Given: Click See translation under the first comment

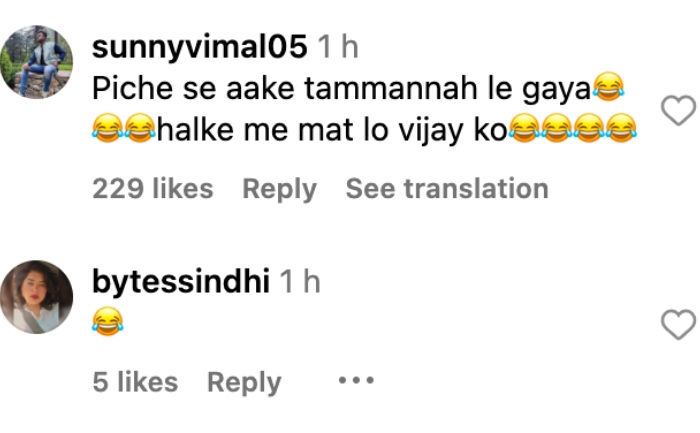Looking at the screenshot, I should (x=447, y=188).
